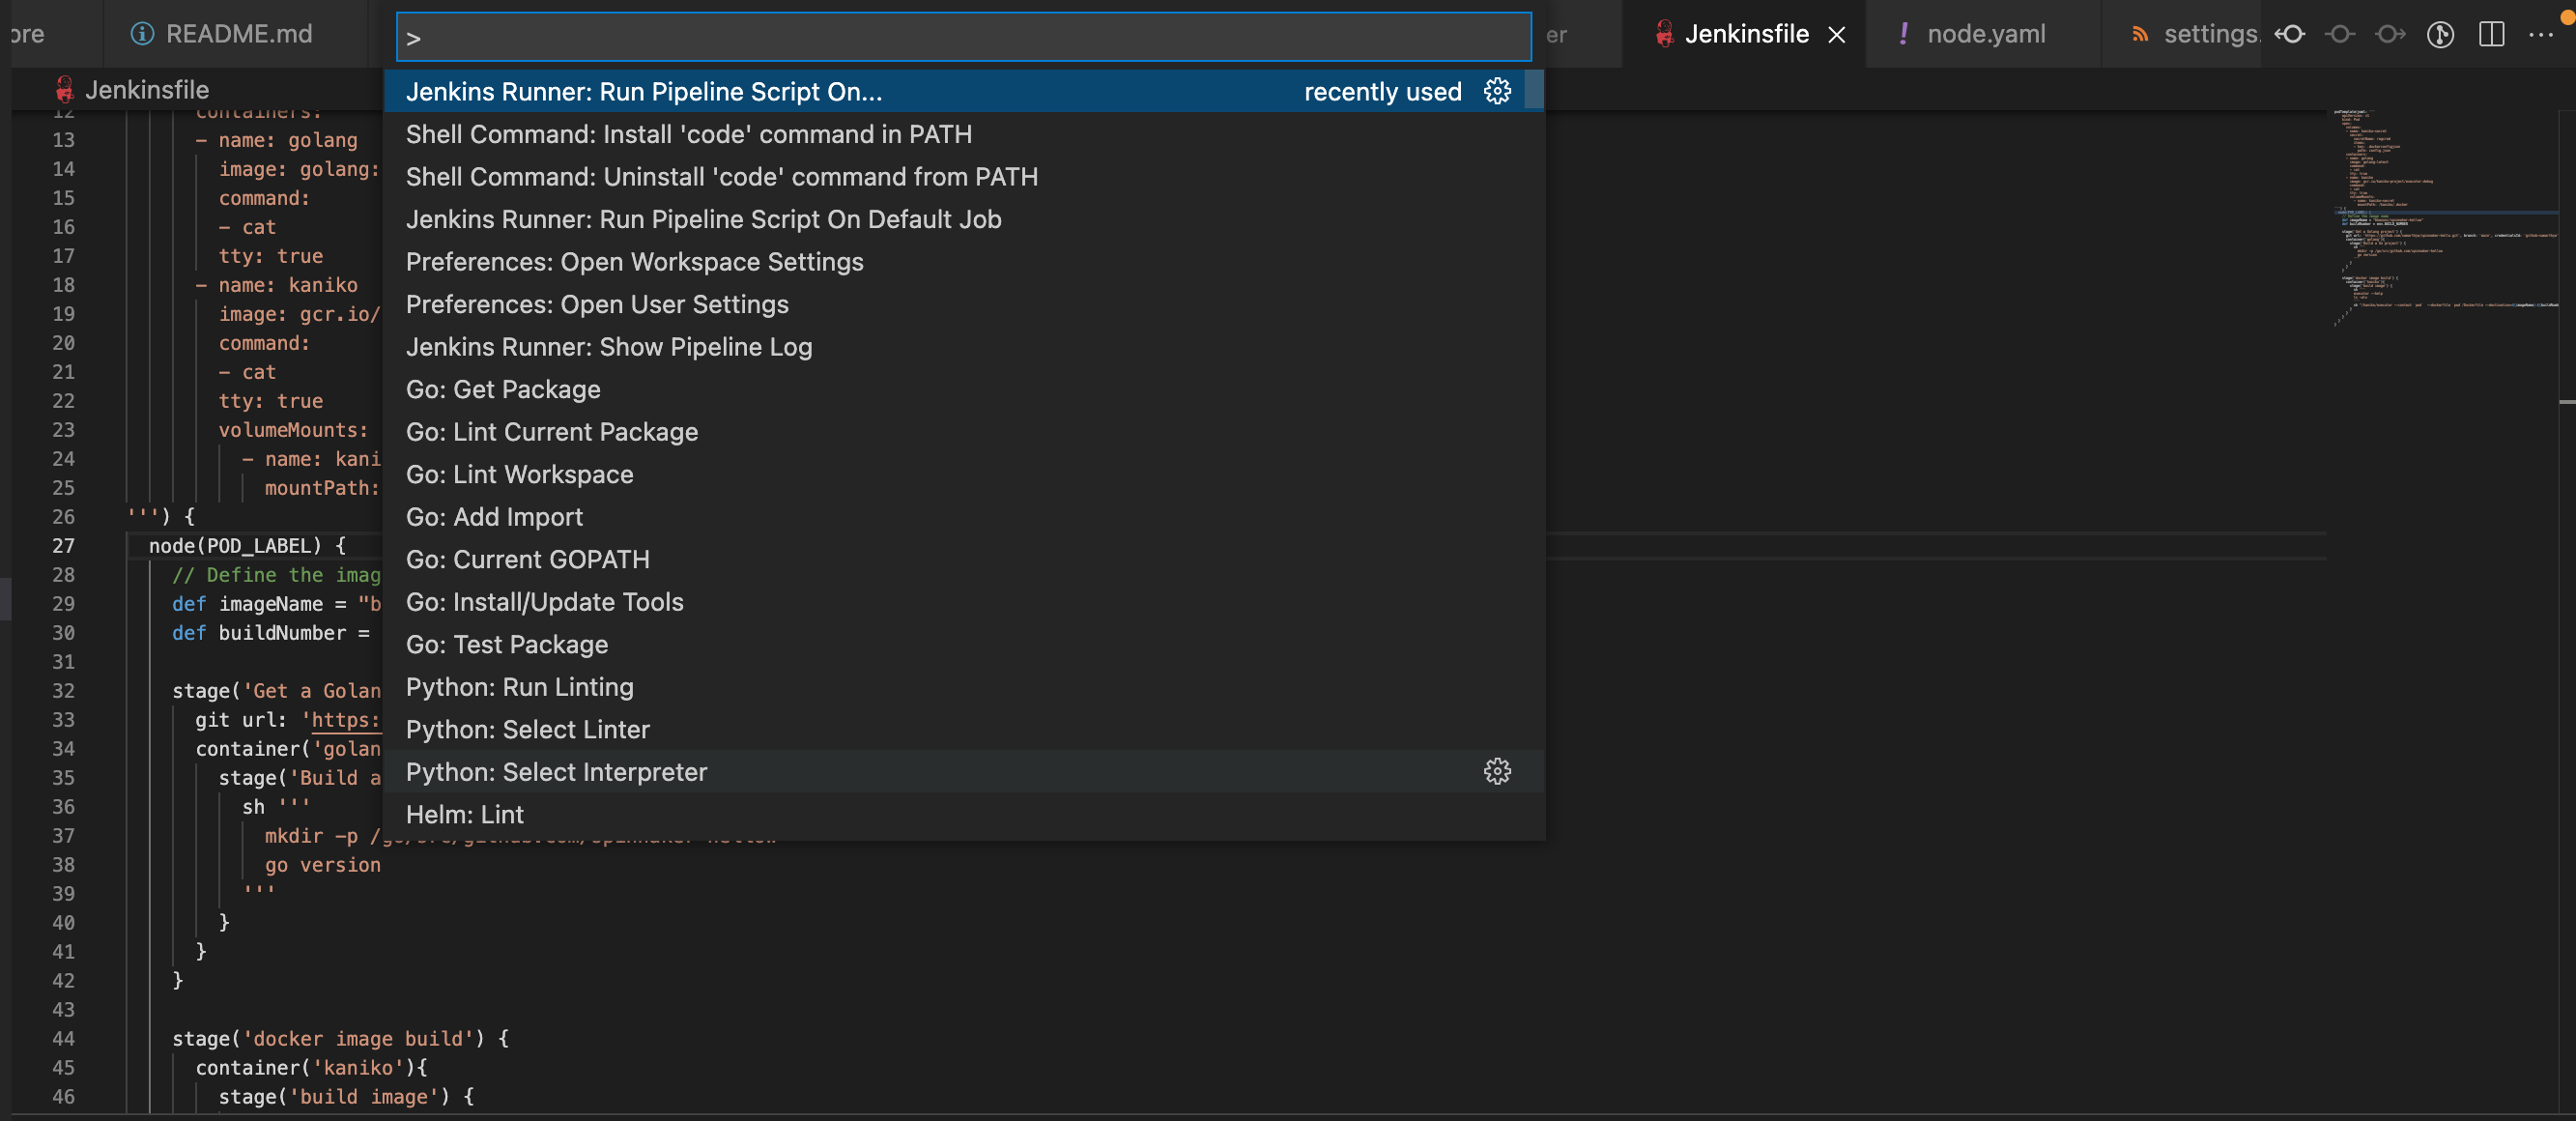Screen dimensions: 2576x1121
Task: Pick Shell Command: Install 'code' command in PATH
Action: [688, 134]
